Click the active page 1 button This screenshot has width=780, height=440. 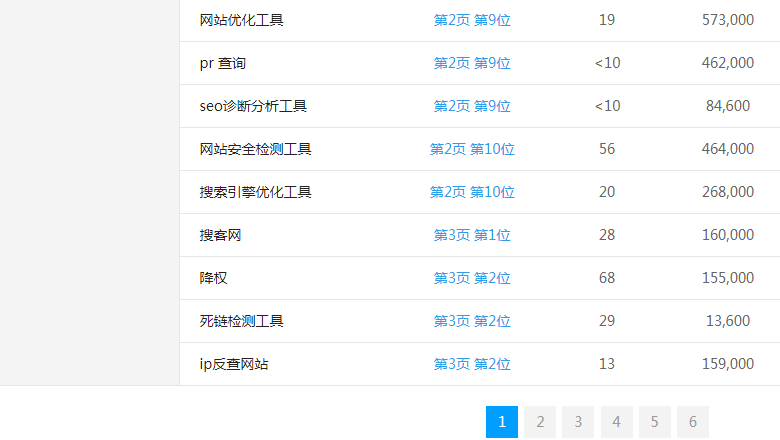click(x=502, y=422)
